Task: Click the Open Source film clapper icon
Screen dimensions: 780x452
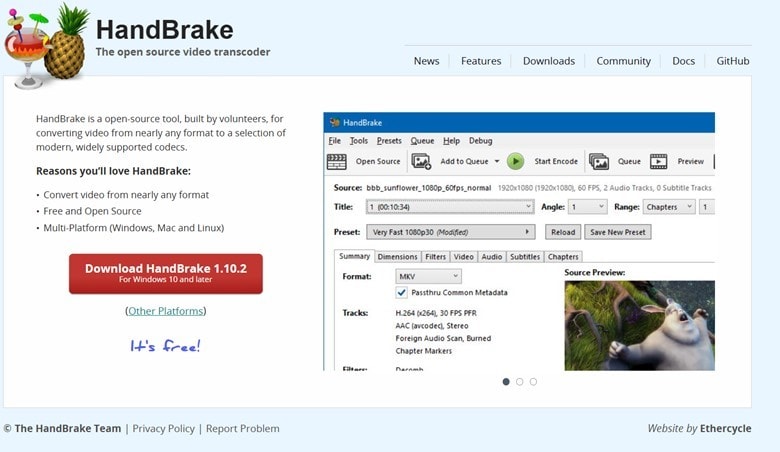Action: (337, 162)
